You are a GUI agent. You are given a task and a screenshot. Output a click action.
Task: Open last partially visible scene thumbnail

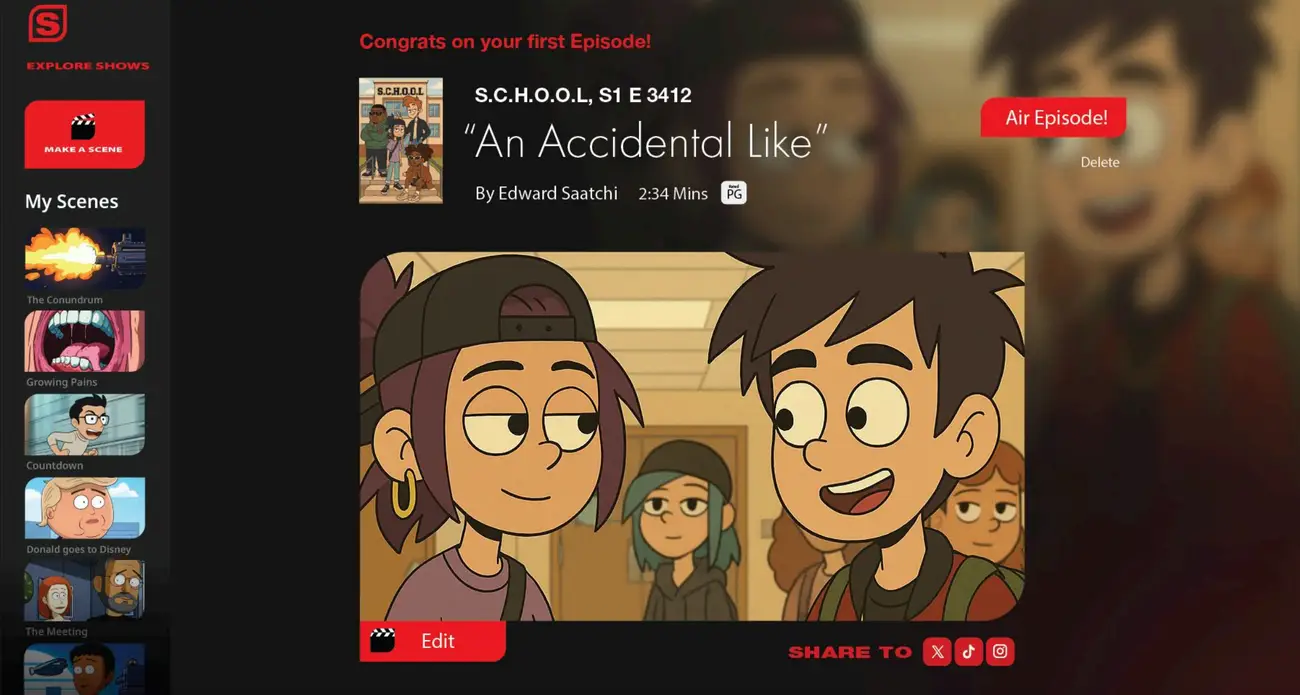coord(85,669)
